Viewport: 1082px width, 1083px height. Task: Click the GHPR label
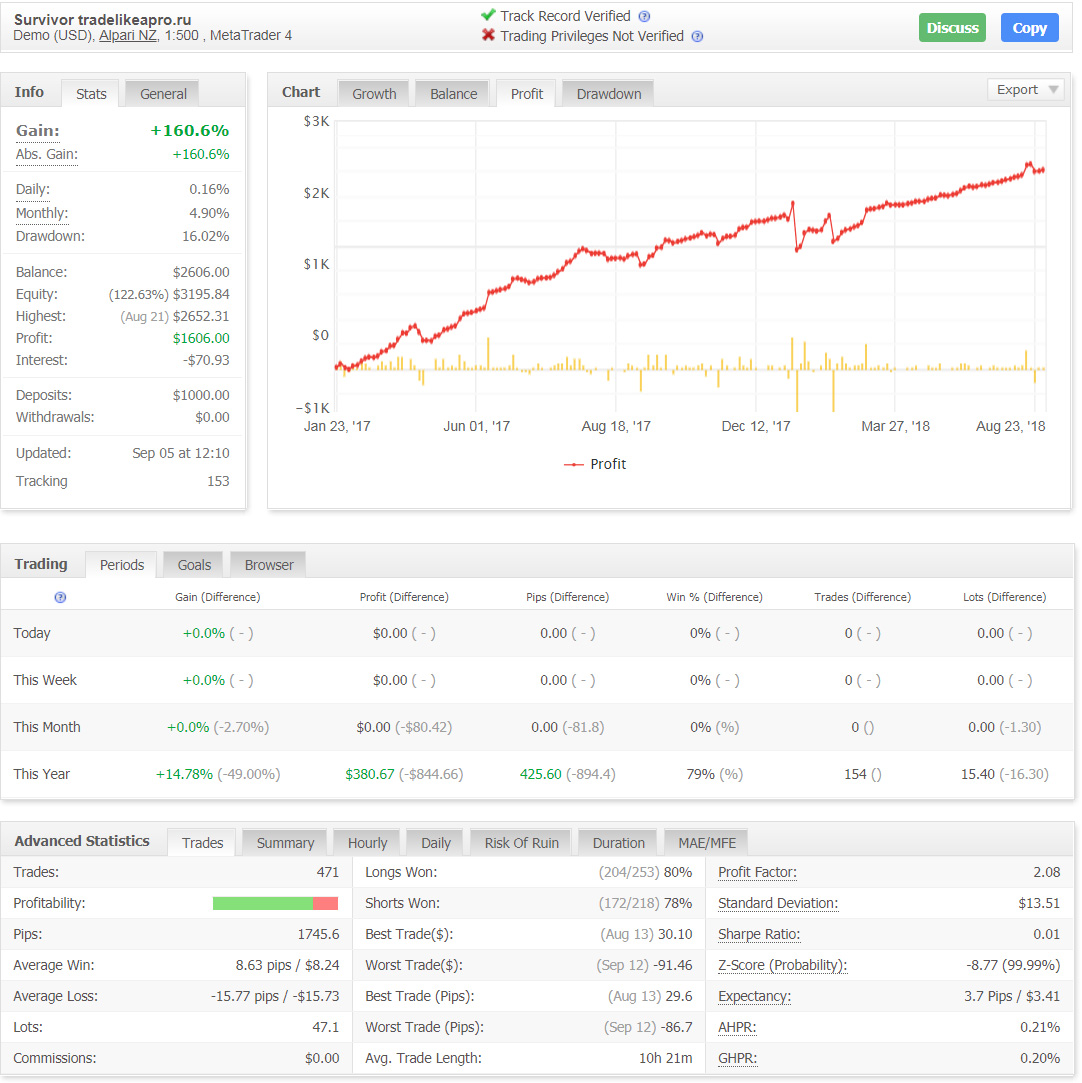pos(737,1059)
